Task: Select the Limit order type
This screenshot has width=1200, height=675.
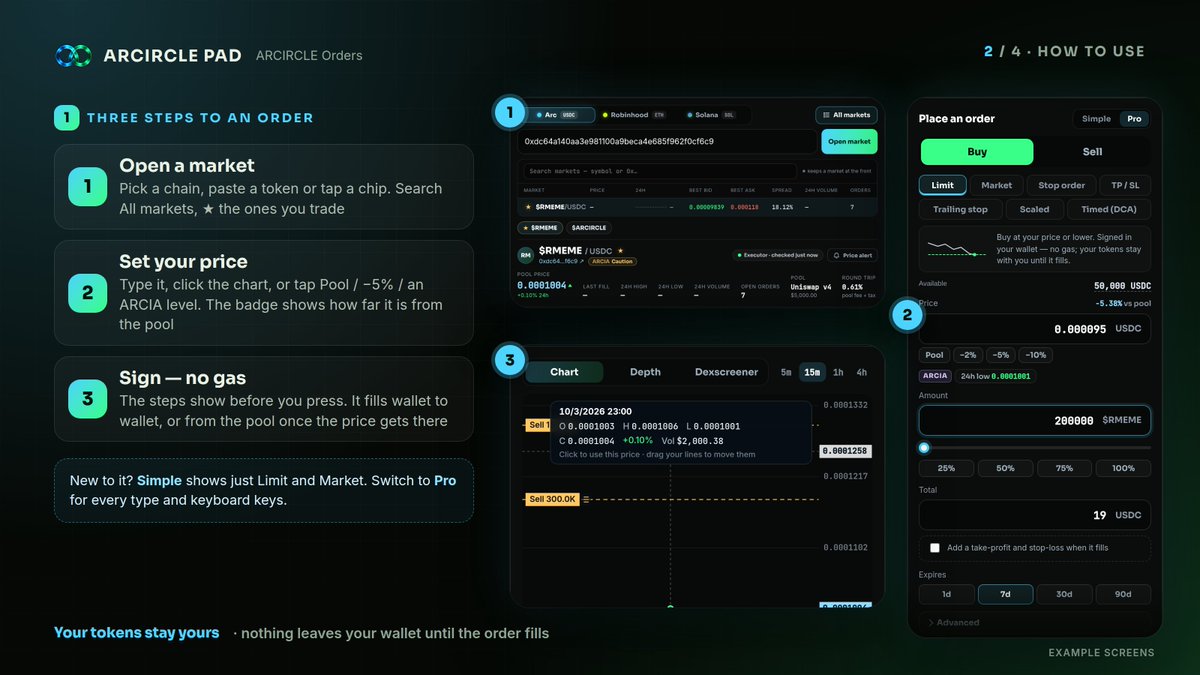Action: (942, 185)
